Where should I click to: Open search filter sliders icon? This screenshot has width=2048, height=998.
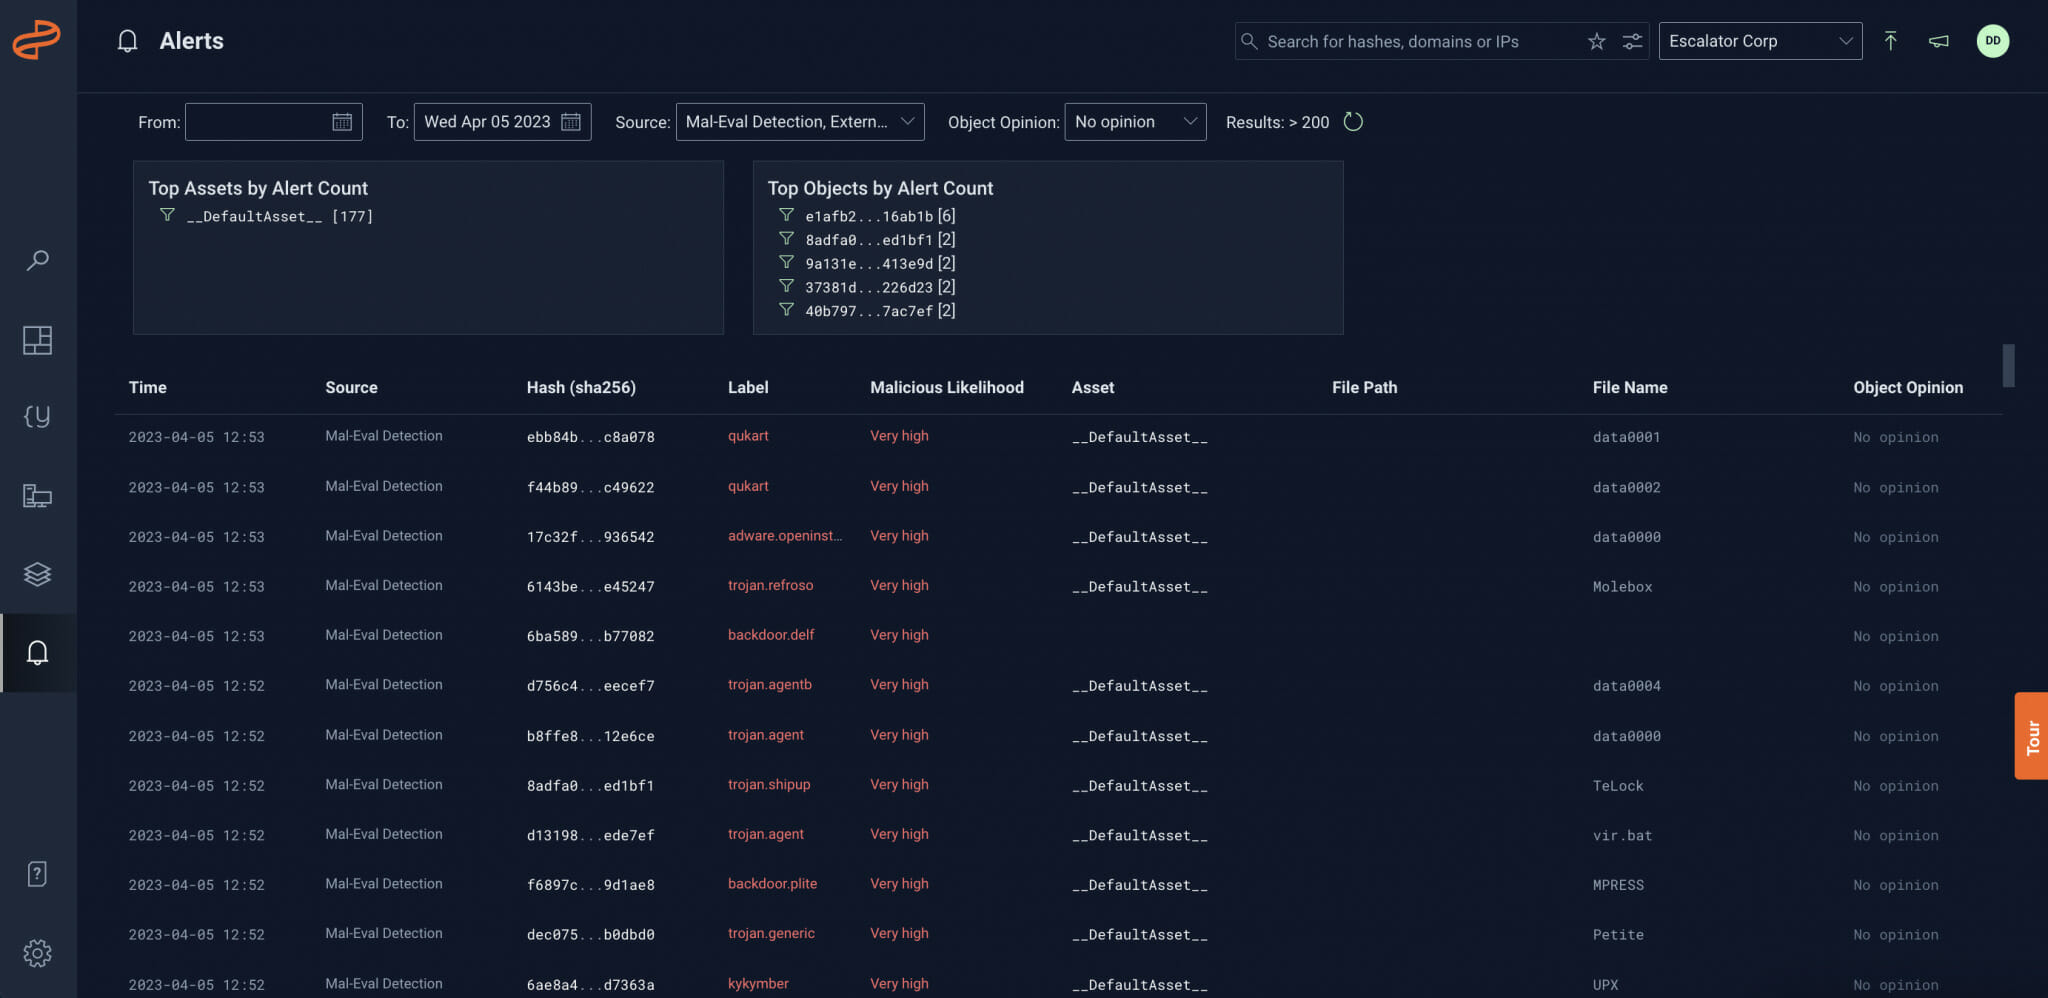coord(1632,41)
